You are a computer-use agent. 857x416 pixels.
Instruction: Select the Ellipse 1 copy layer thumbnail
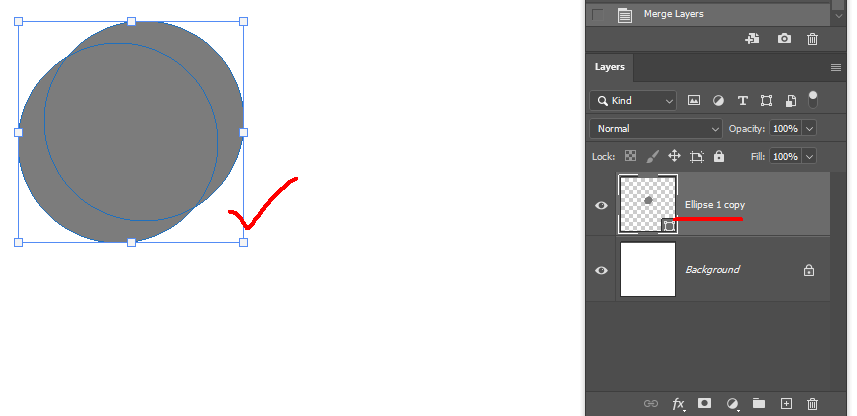coord(648,204)
